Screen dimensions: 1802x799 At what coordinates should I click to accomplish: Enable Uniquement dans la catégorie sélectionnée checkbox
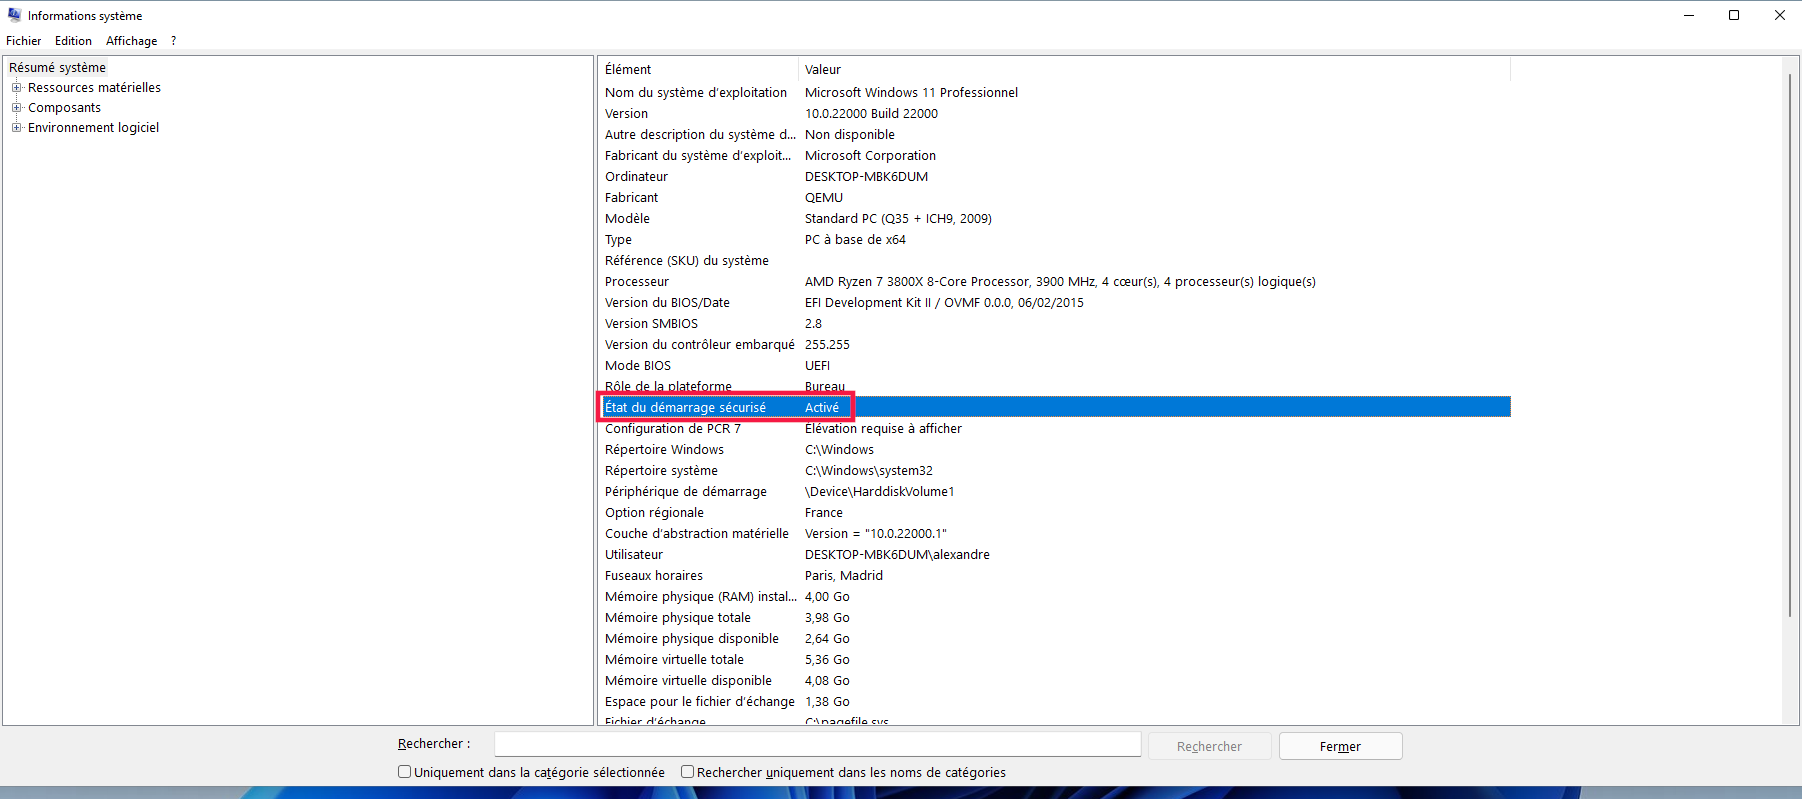coord(405,772)
